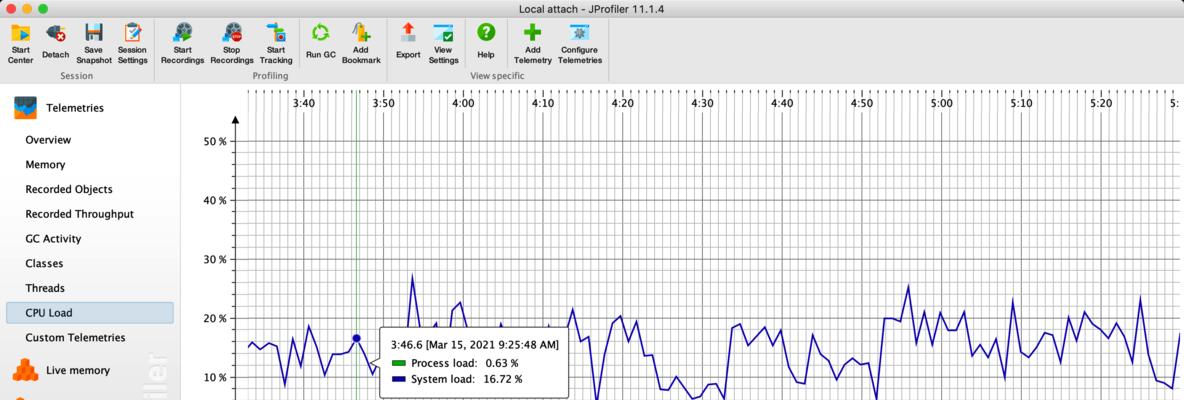Click the 5:20 time axis label

(x=1100, y=103)
